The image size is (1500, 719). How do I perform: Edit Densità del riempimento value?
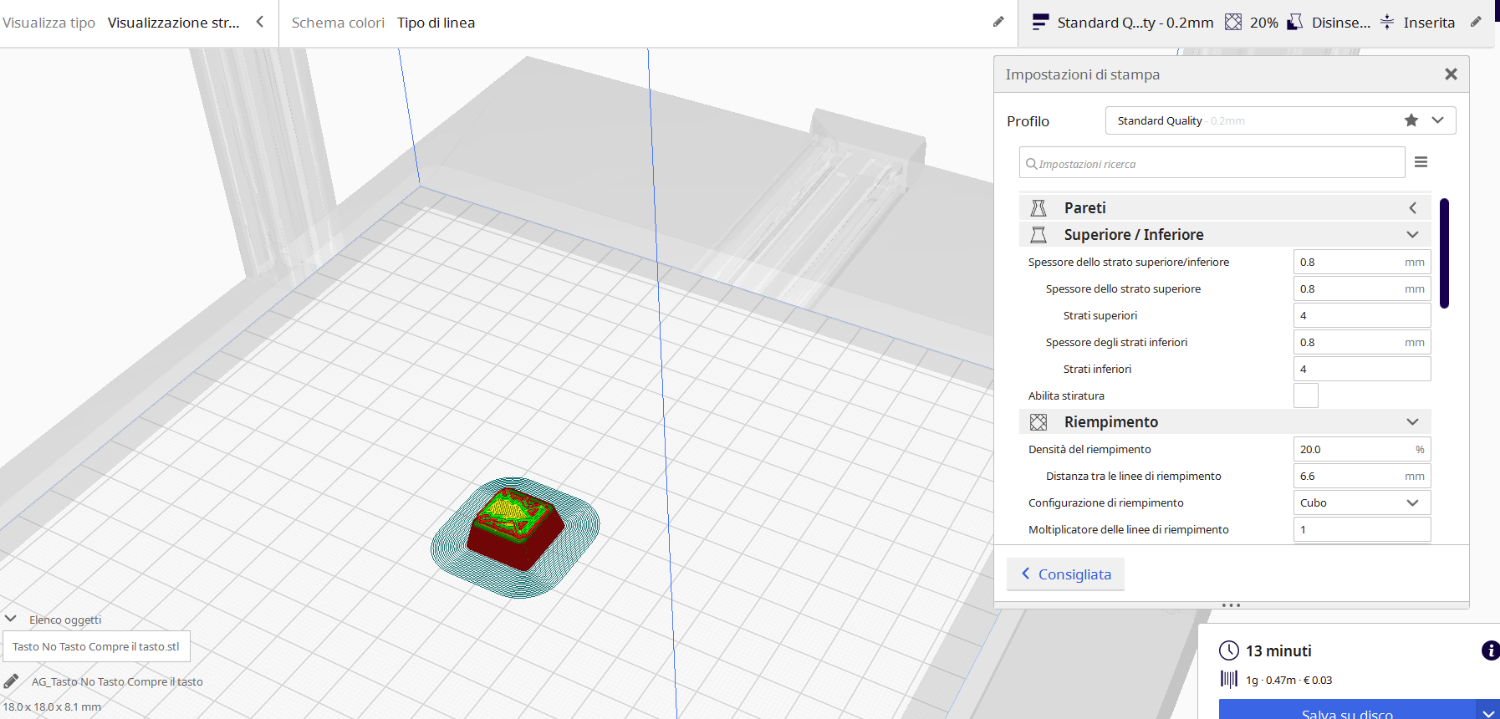tap(1362, 449)
